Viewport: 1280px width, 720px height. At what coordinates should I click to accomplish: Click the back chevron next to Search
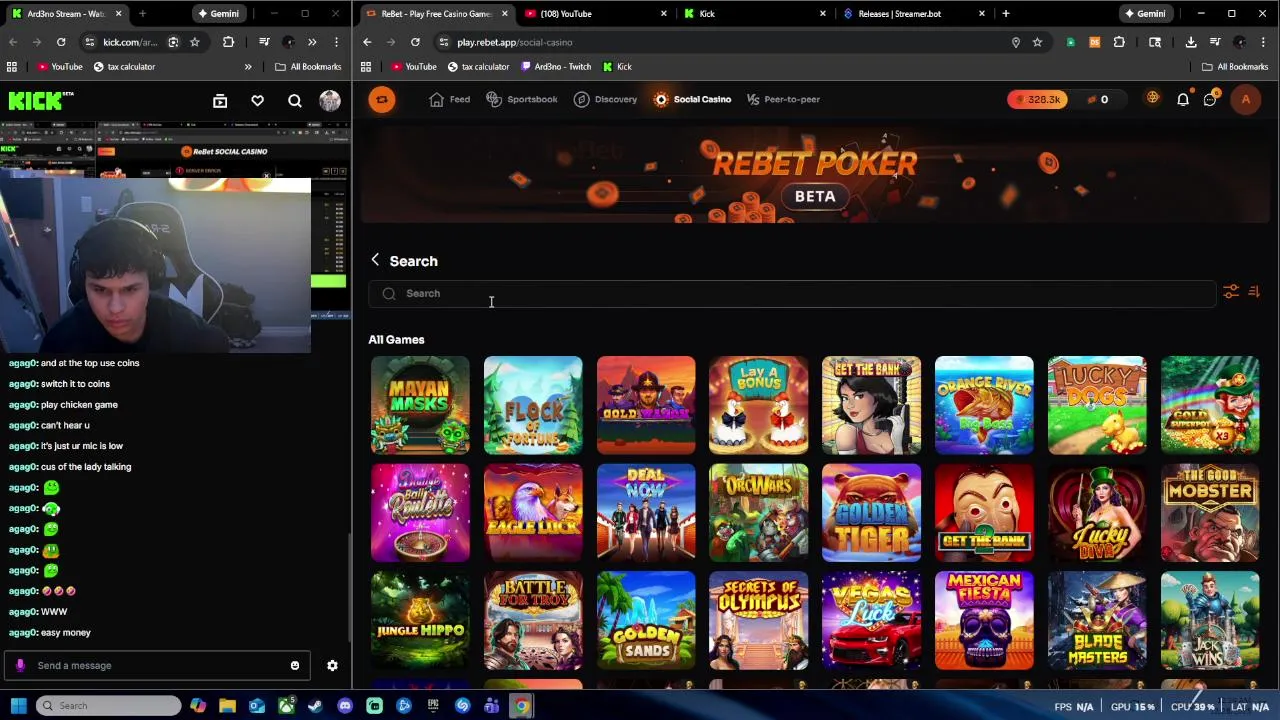click(375, 260)
